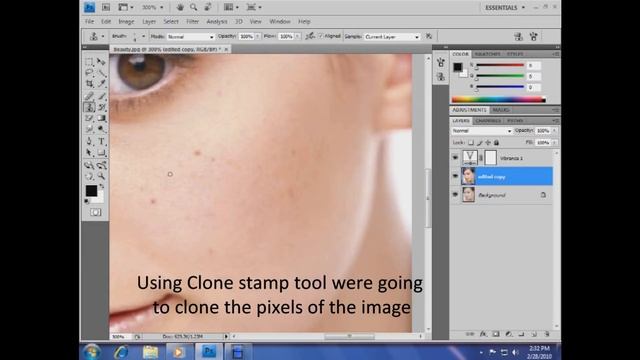Add a layer style (fx) button
This screenshot has height=360, width=640.
(x=483, y=334)
